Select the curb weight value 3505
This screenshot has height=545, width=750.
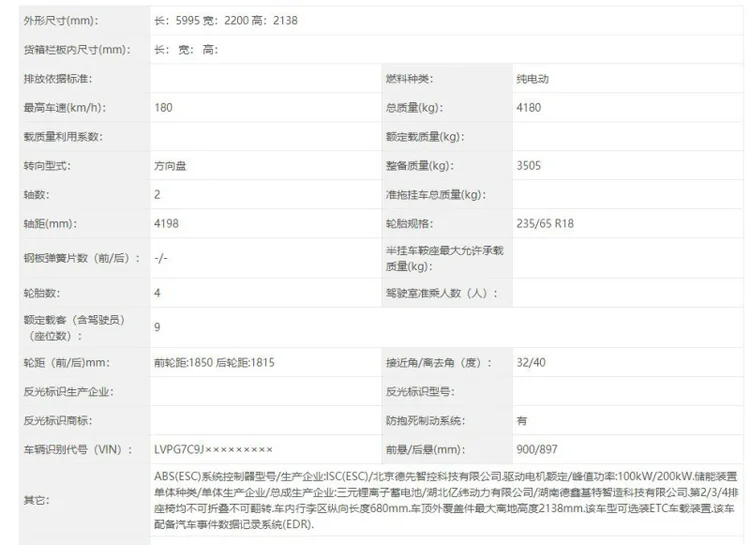coord(529,166)
